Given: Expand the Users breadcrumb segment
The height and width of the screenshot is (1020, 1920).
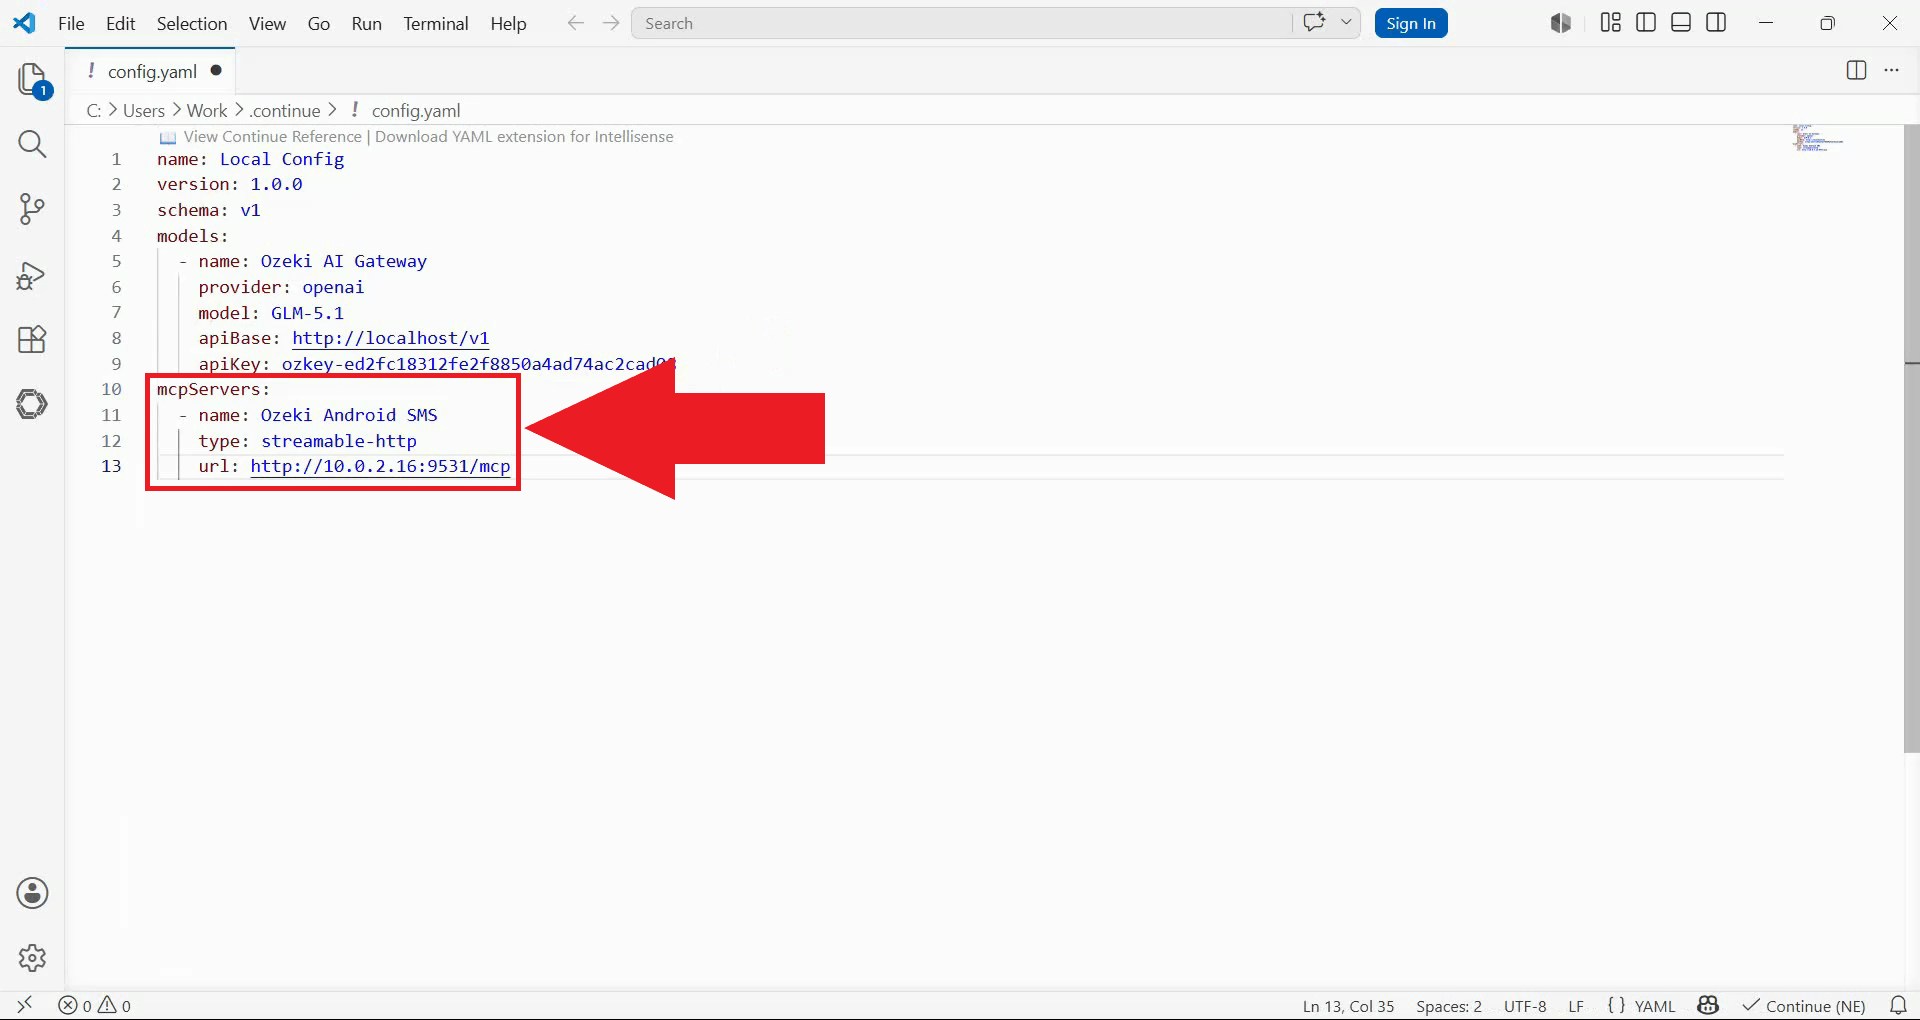Looking at the screenshot, I should (143, 110).
